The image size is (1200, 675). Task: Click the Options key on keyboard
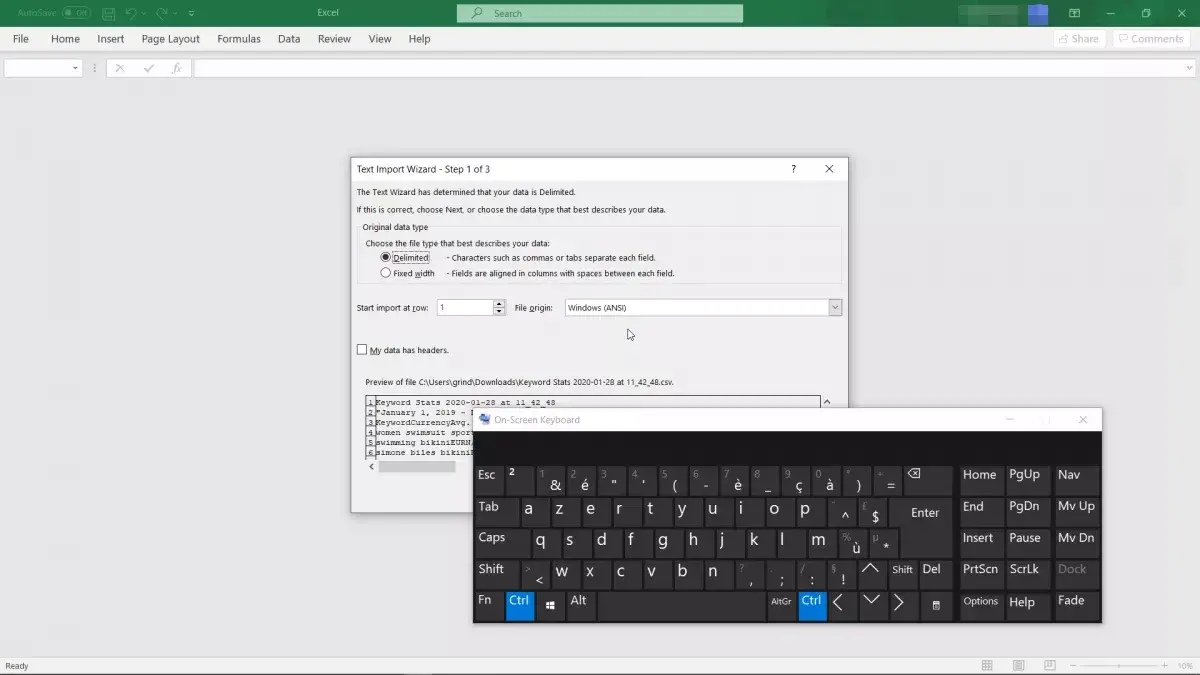coord(981,606)
